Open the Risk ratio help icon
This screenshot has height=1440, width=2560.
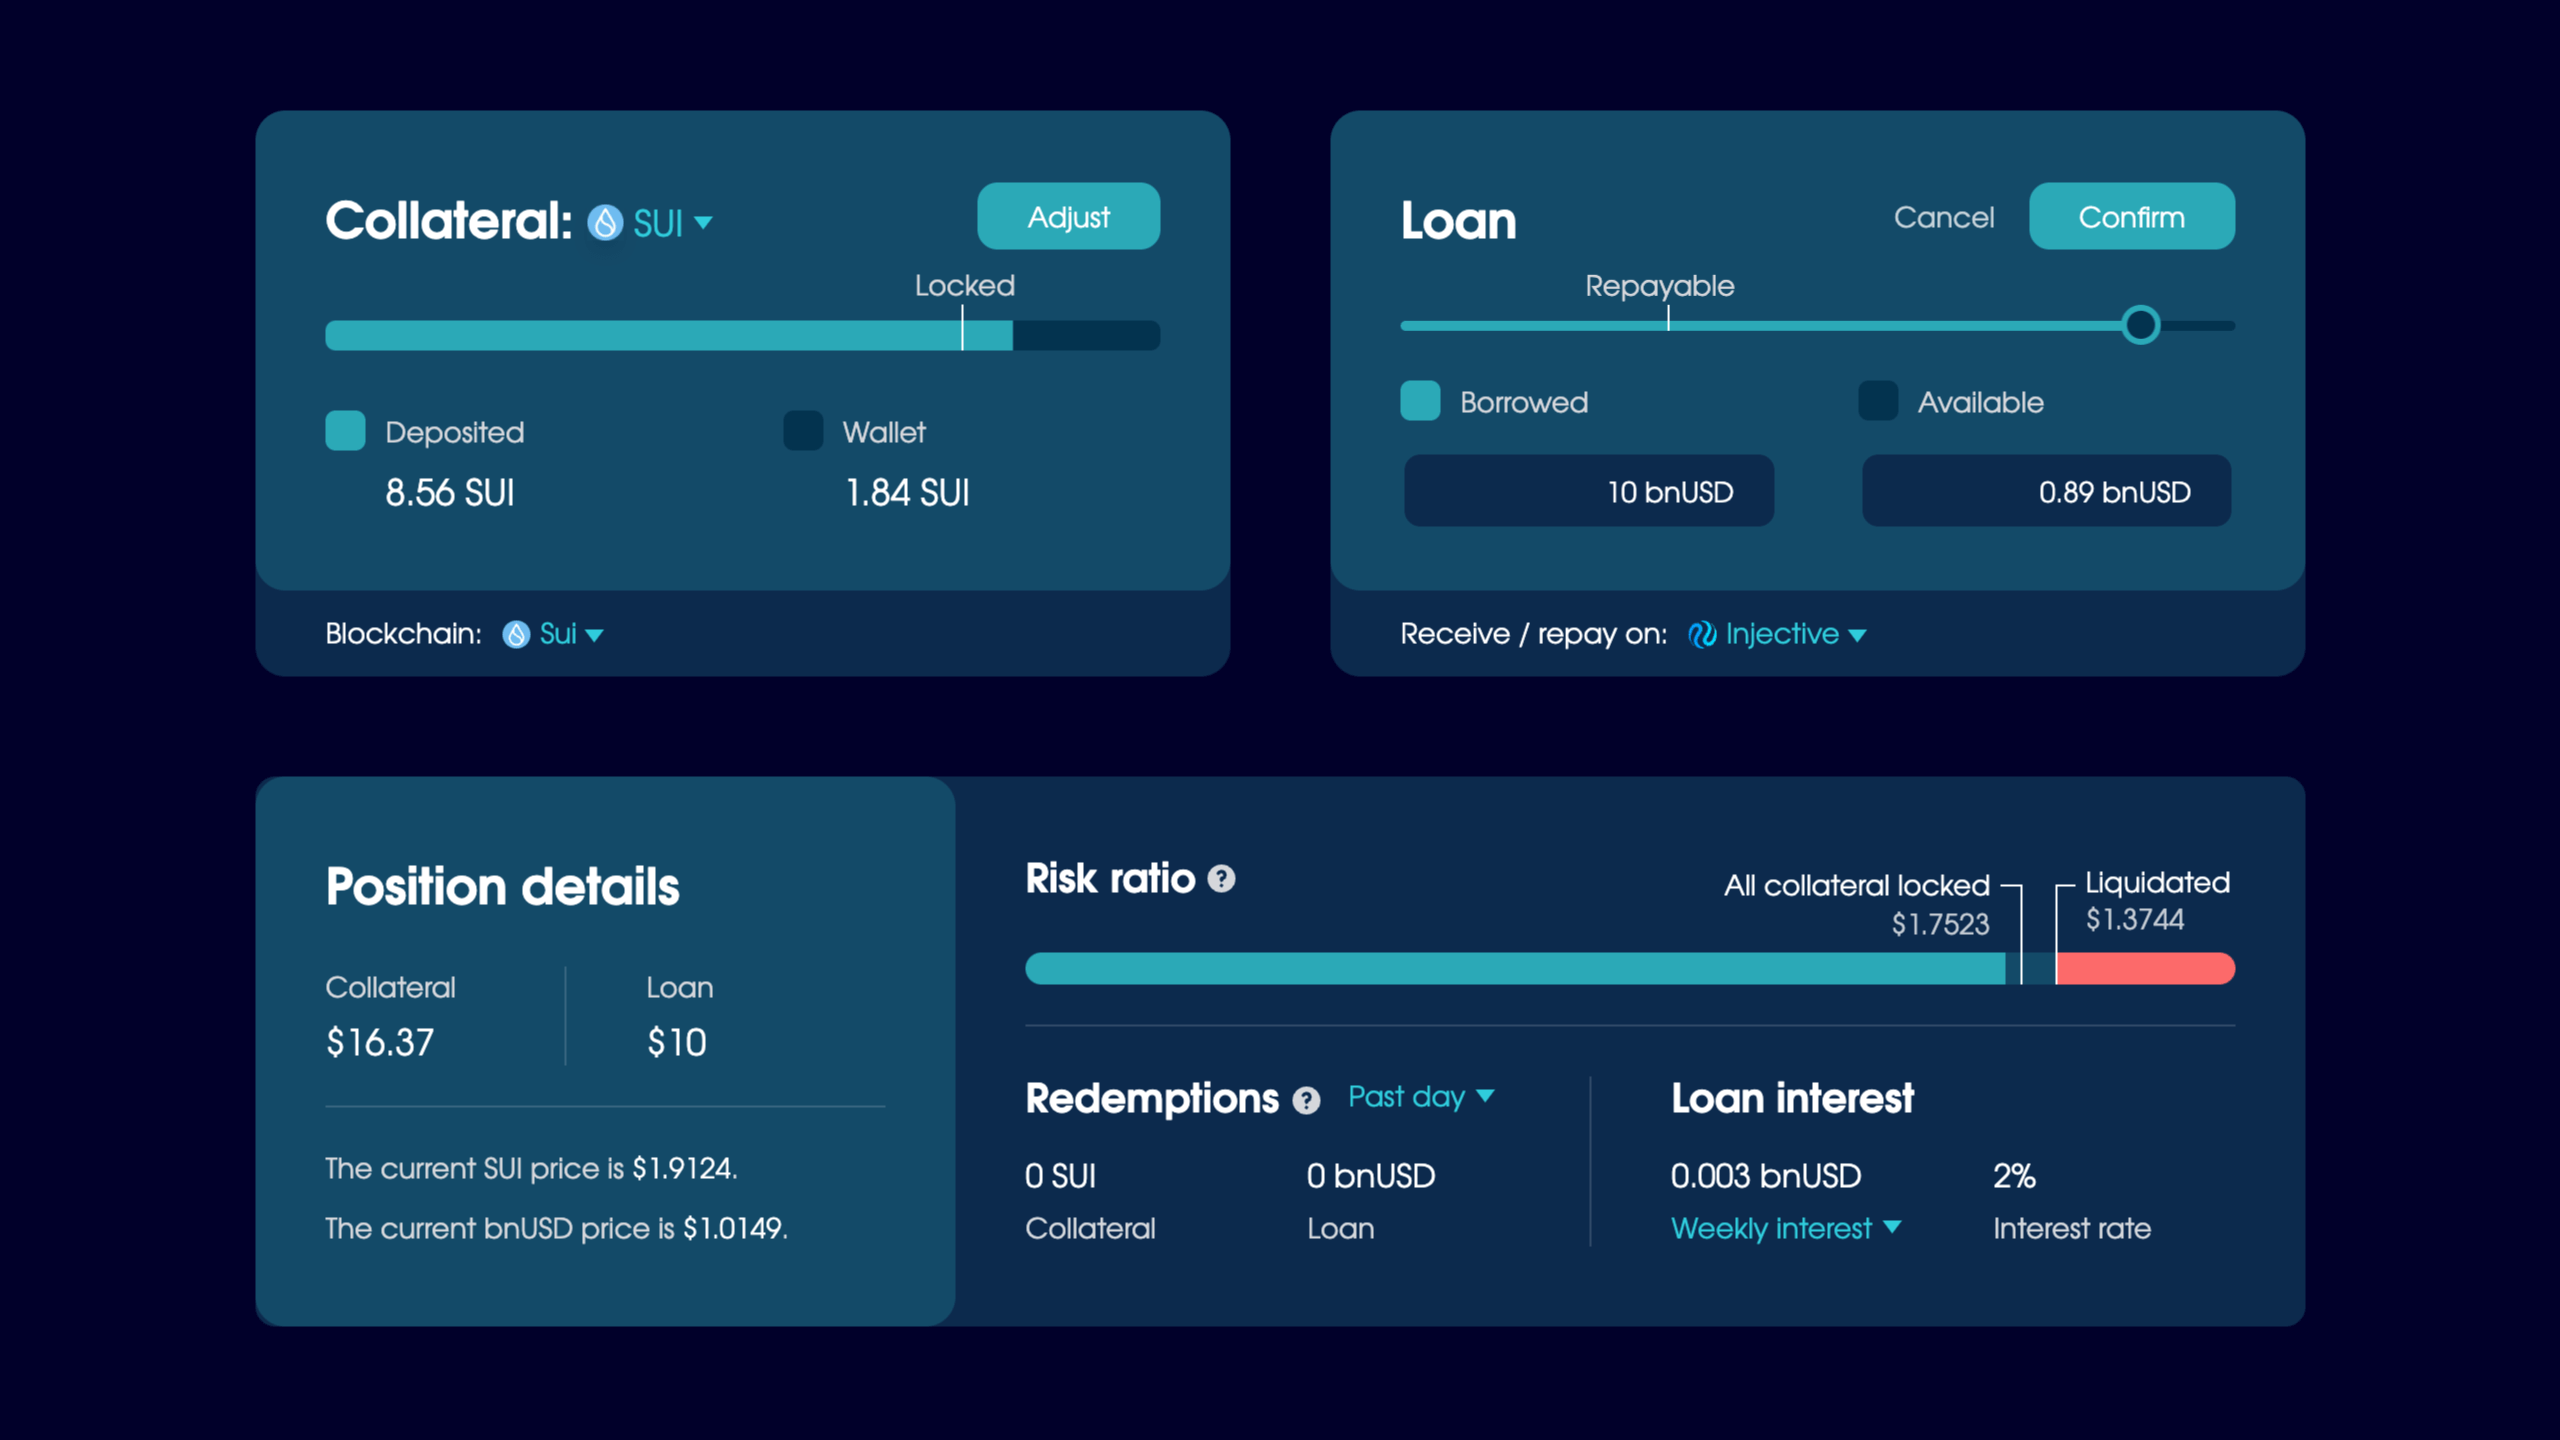tap(1221, 879)
